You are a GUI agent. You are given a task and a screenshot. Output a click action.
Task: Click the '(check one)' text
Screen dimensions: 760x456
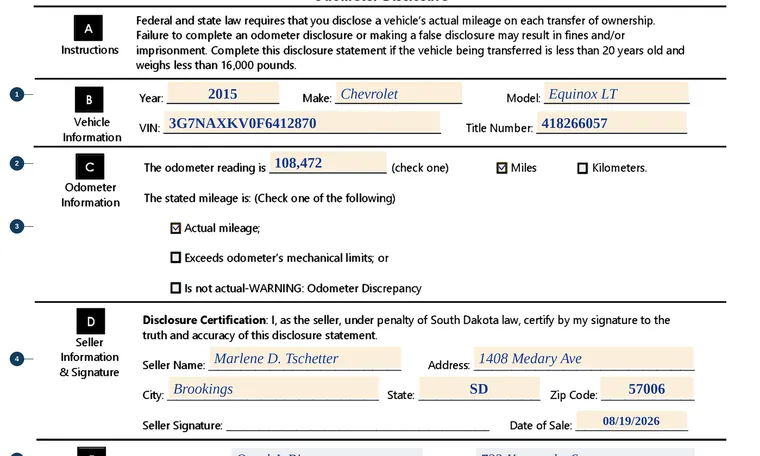click(x=420, y=168)
